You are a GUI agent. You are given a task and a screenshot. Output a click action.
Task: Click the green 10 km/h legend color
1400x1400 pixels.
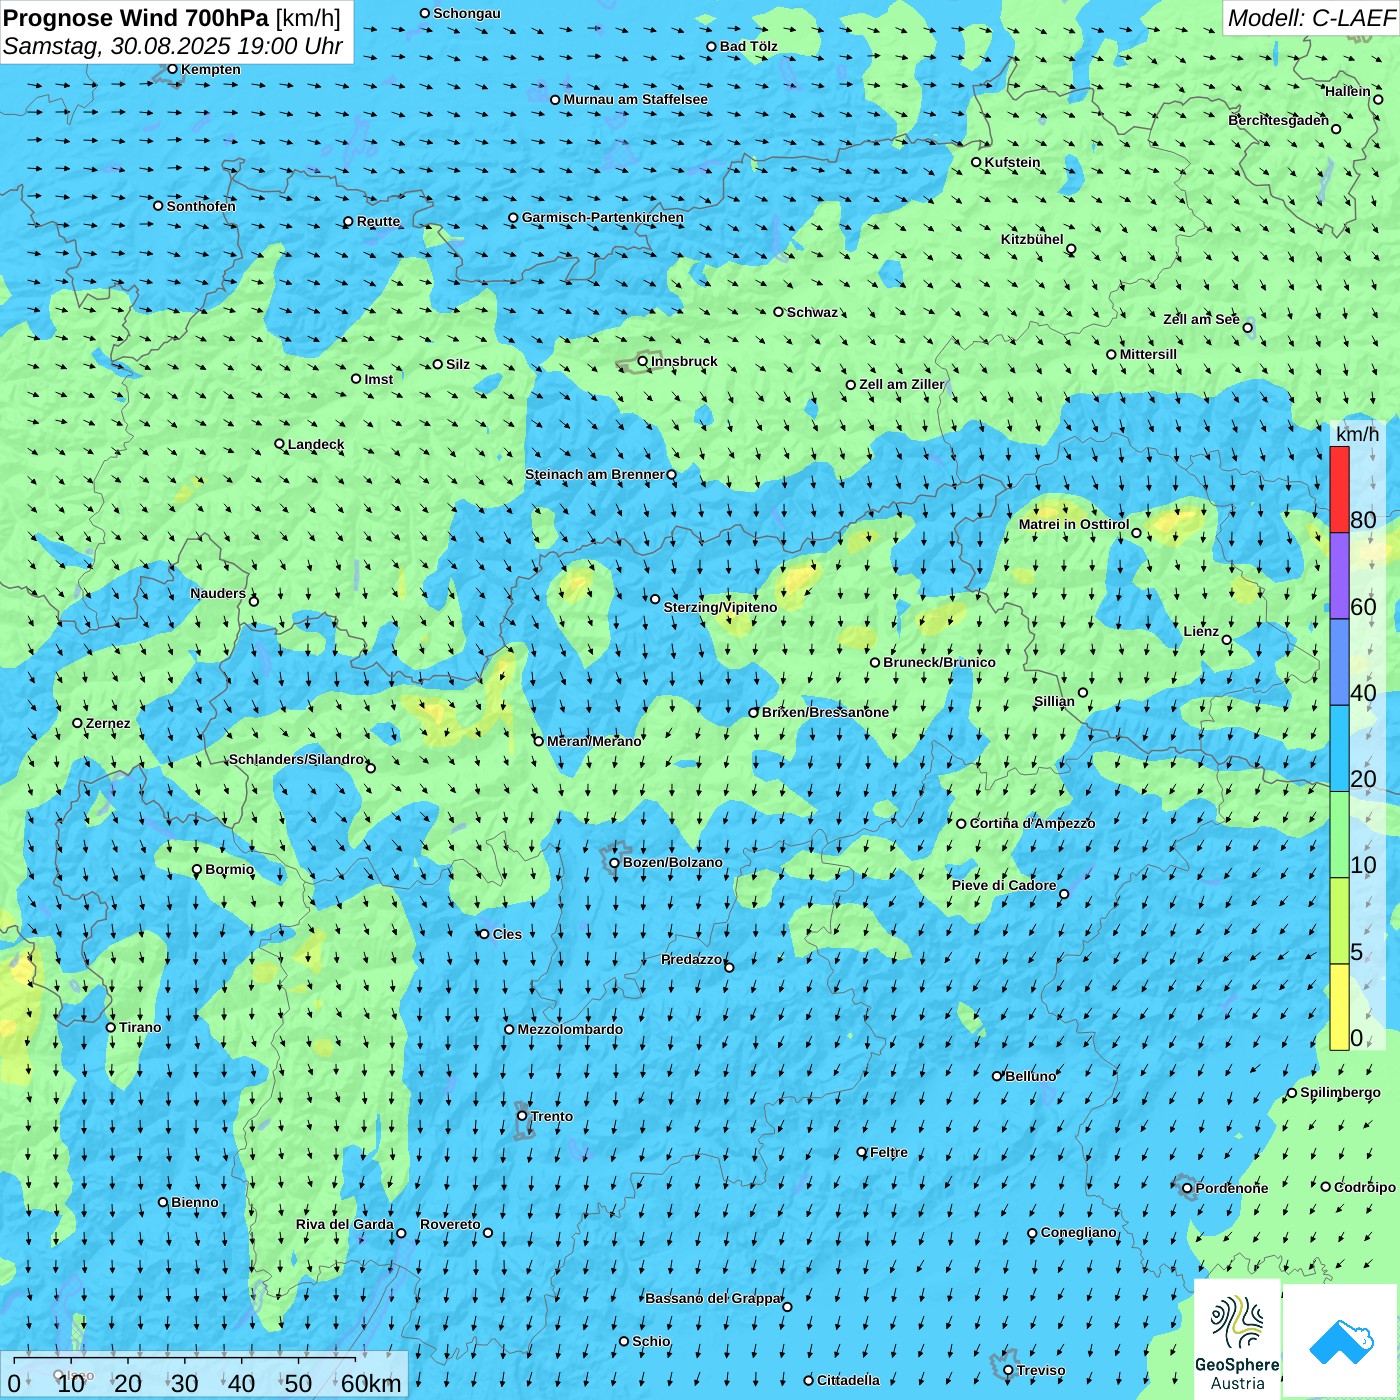coord(1339,834)
